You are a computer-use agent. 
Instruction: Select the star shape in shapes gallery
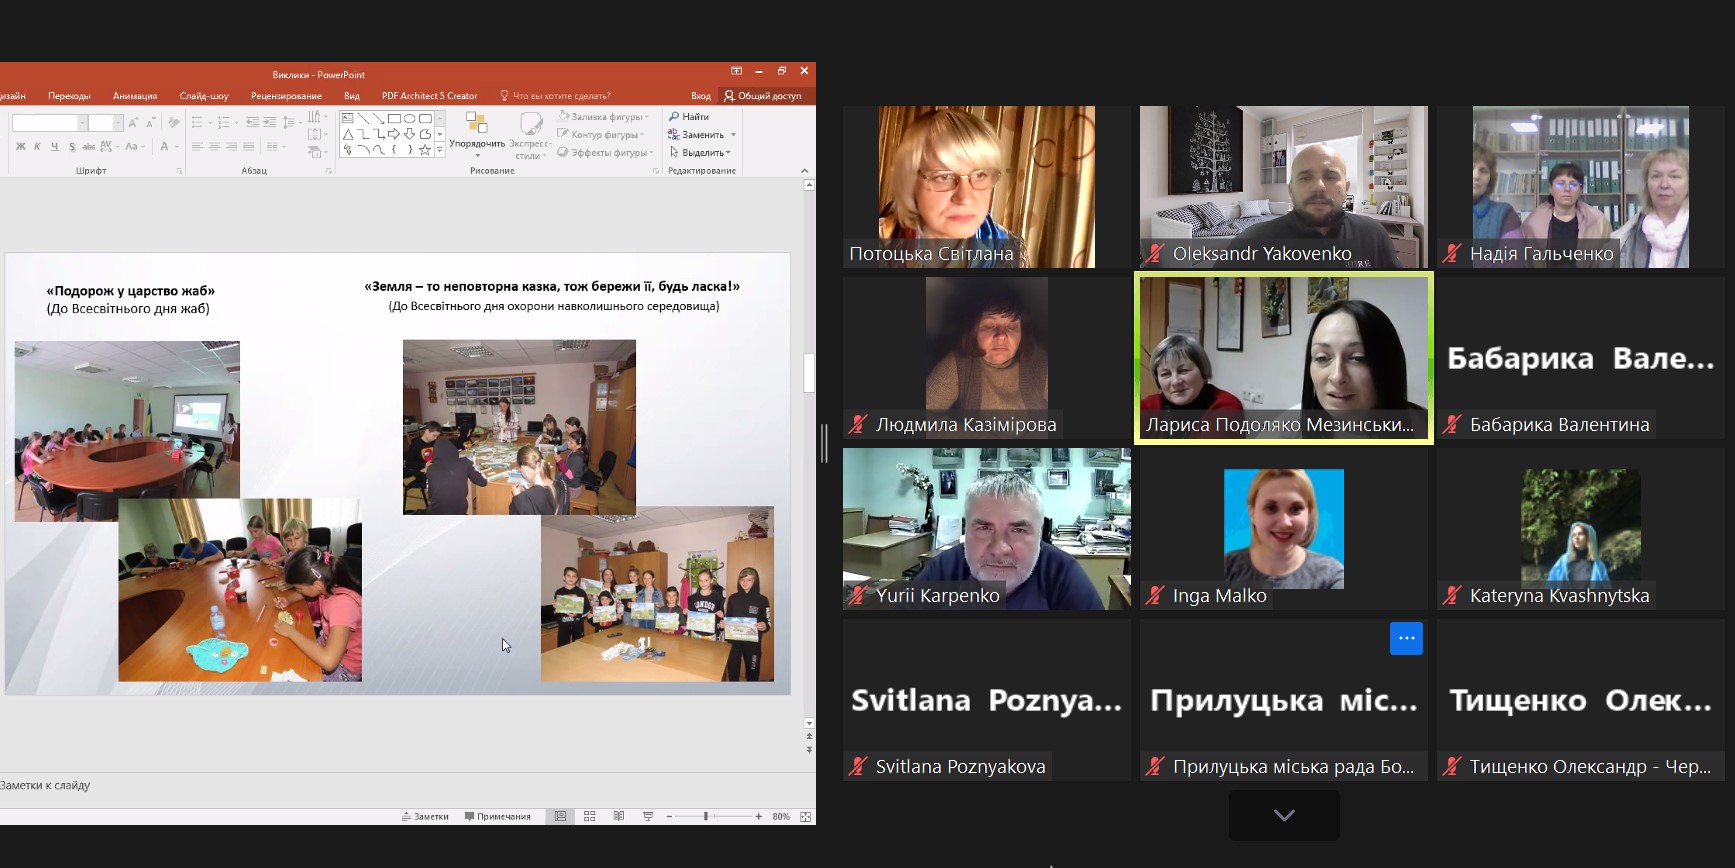coord(425,150)
